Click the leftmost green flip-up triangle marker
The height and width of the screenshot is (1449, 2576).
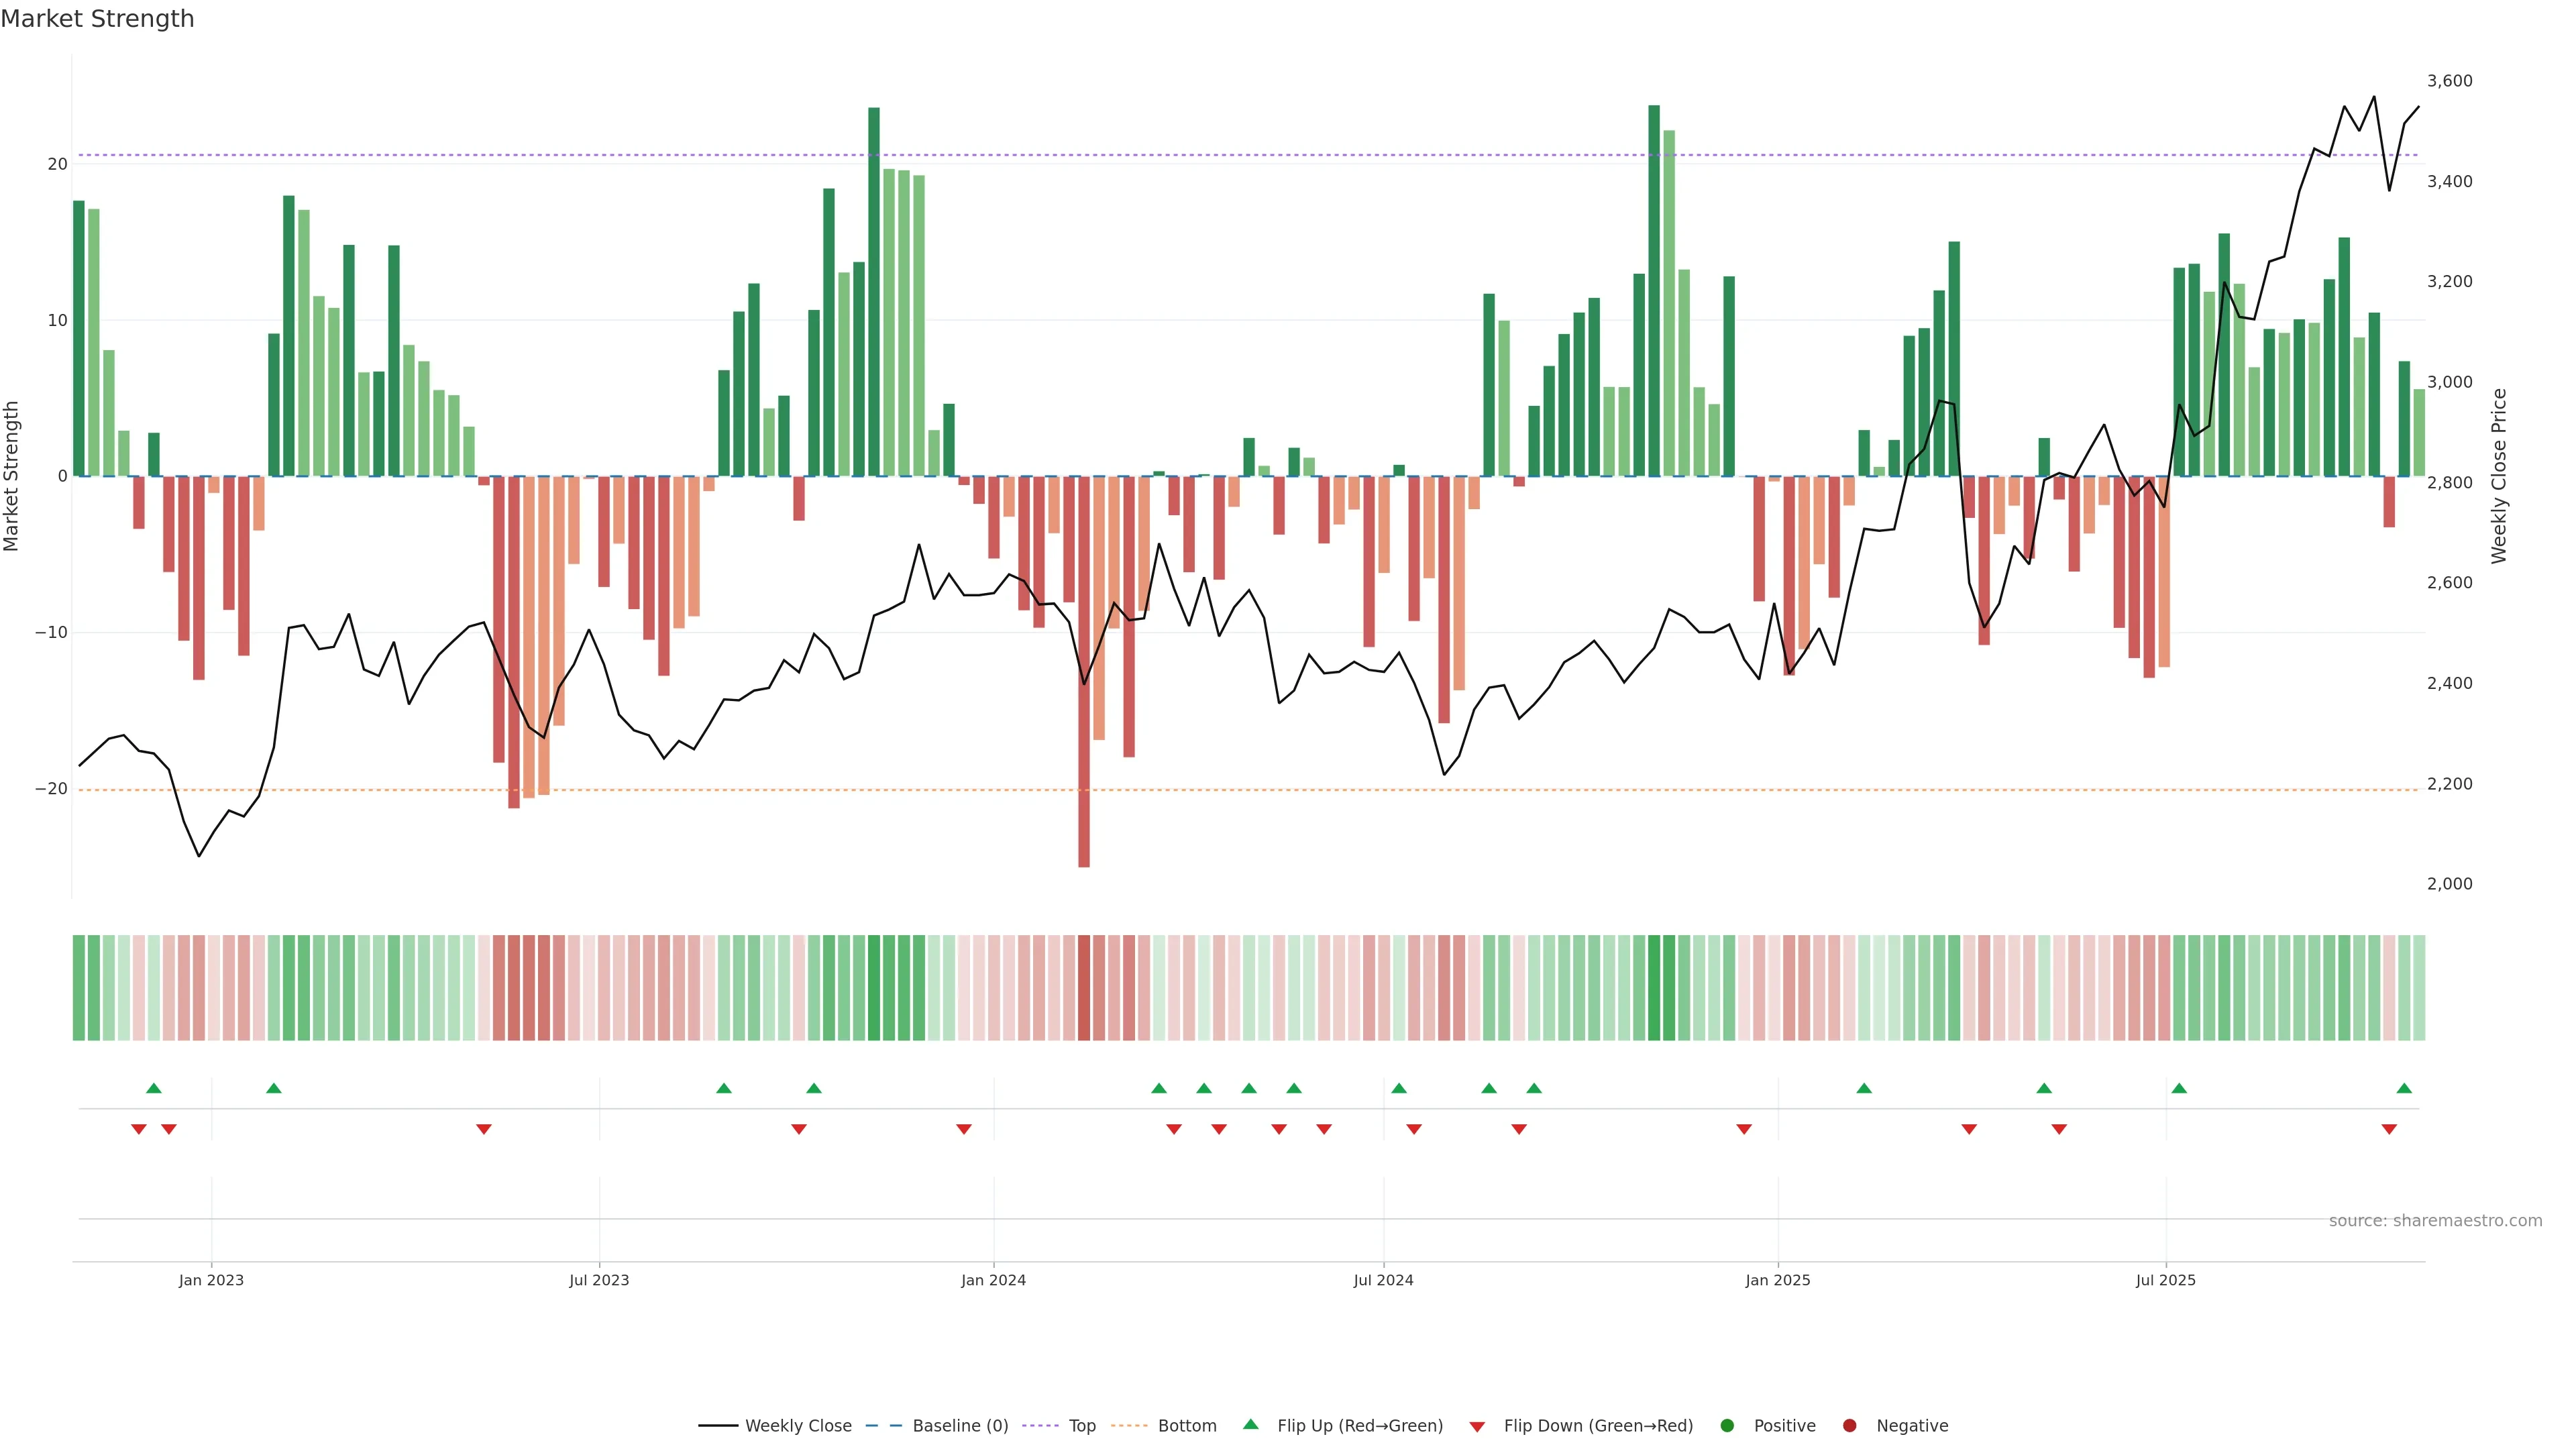153,1088
